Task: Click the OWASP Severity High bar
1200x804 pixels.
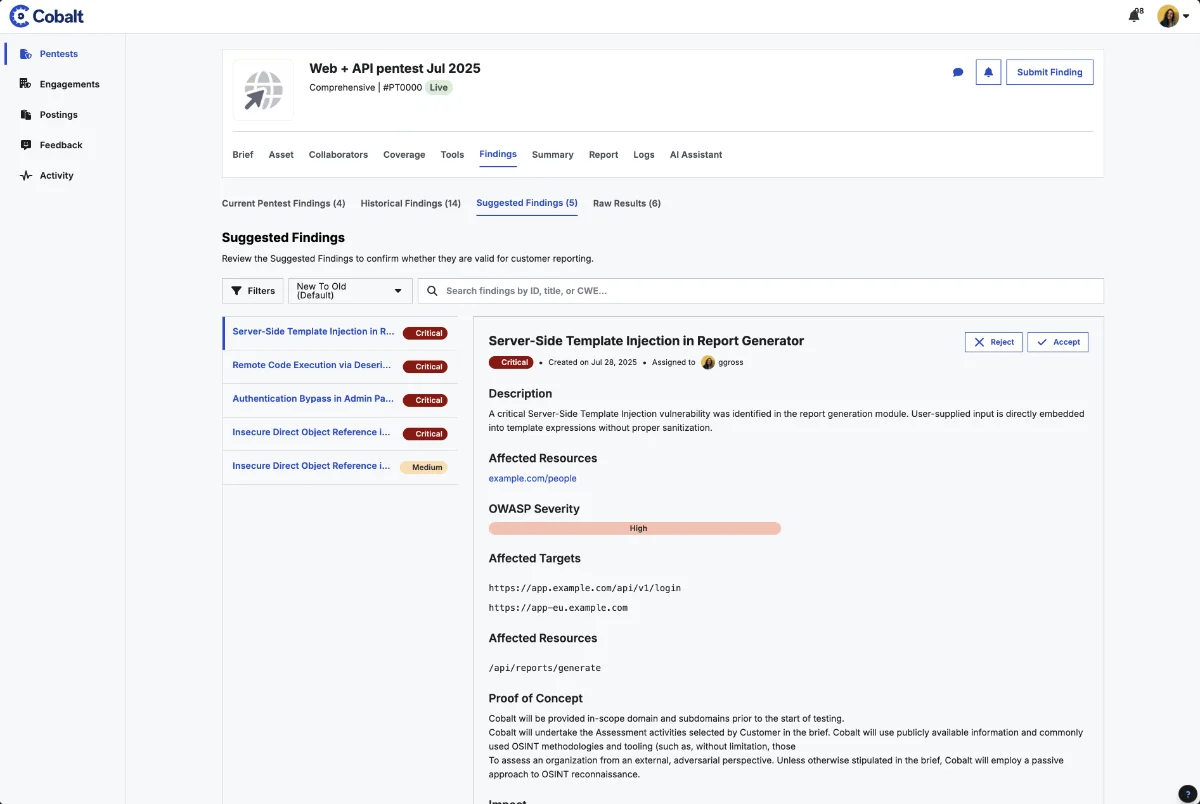Action: click(635, 528)
